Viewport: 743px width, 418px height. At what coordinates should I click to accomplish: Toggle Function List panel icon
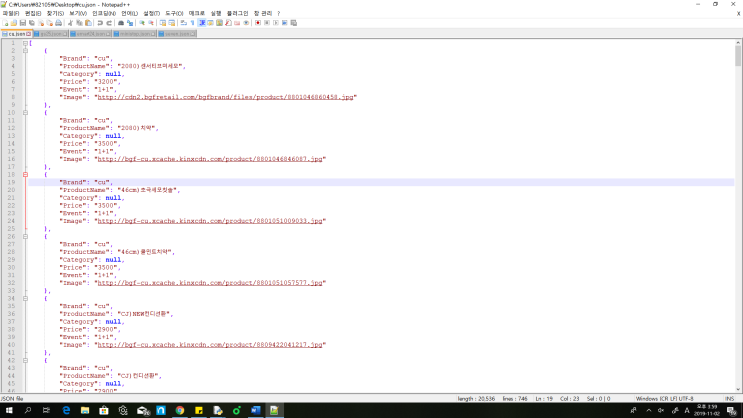tap(228, 23)
